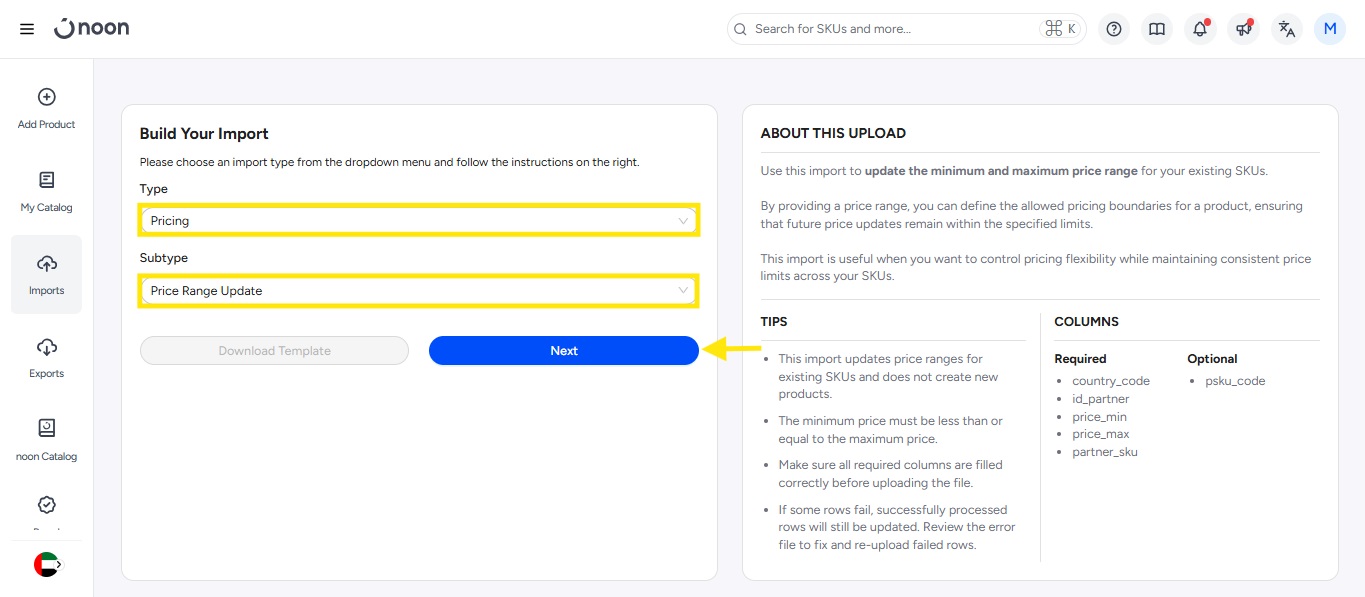Click 'price_min' column name

1100,417
